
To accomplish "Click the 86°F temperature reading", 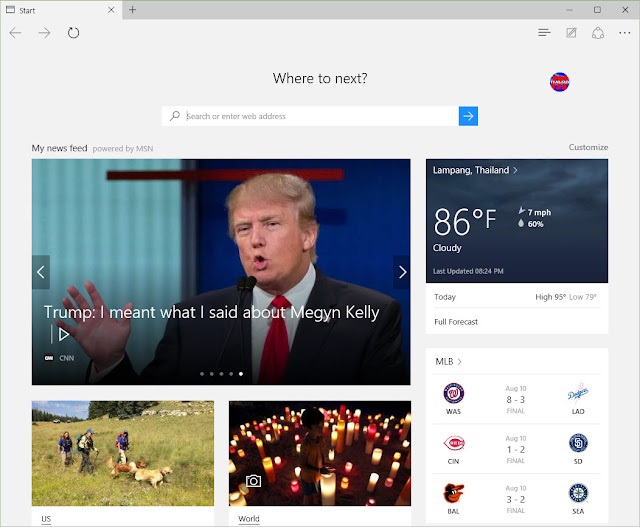I will [464, 222].
